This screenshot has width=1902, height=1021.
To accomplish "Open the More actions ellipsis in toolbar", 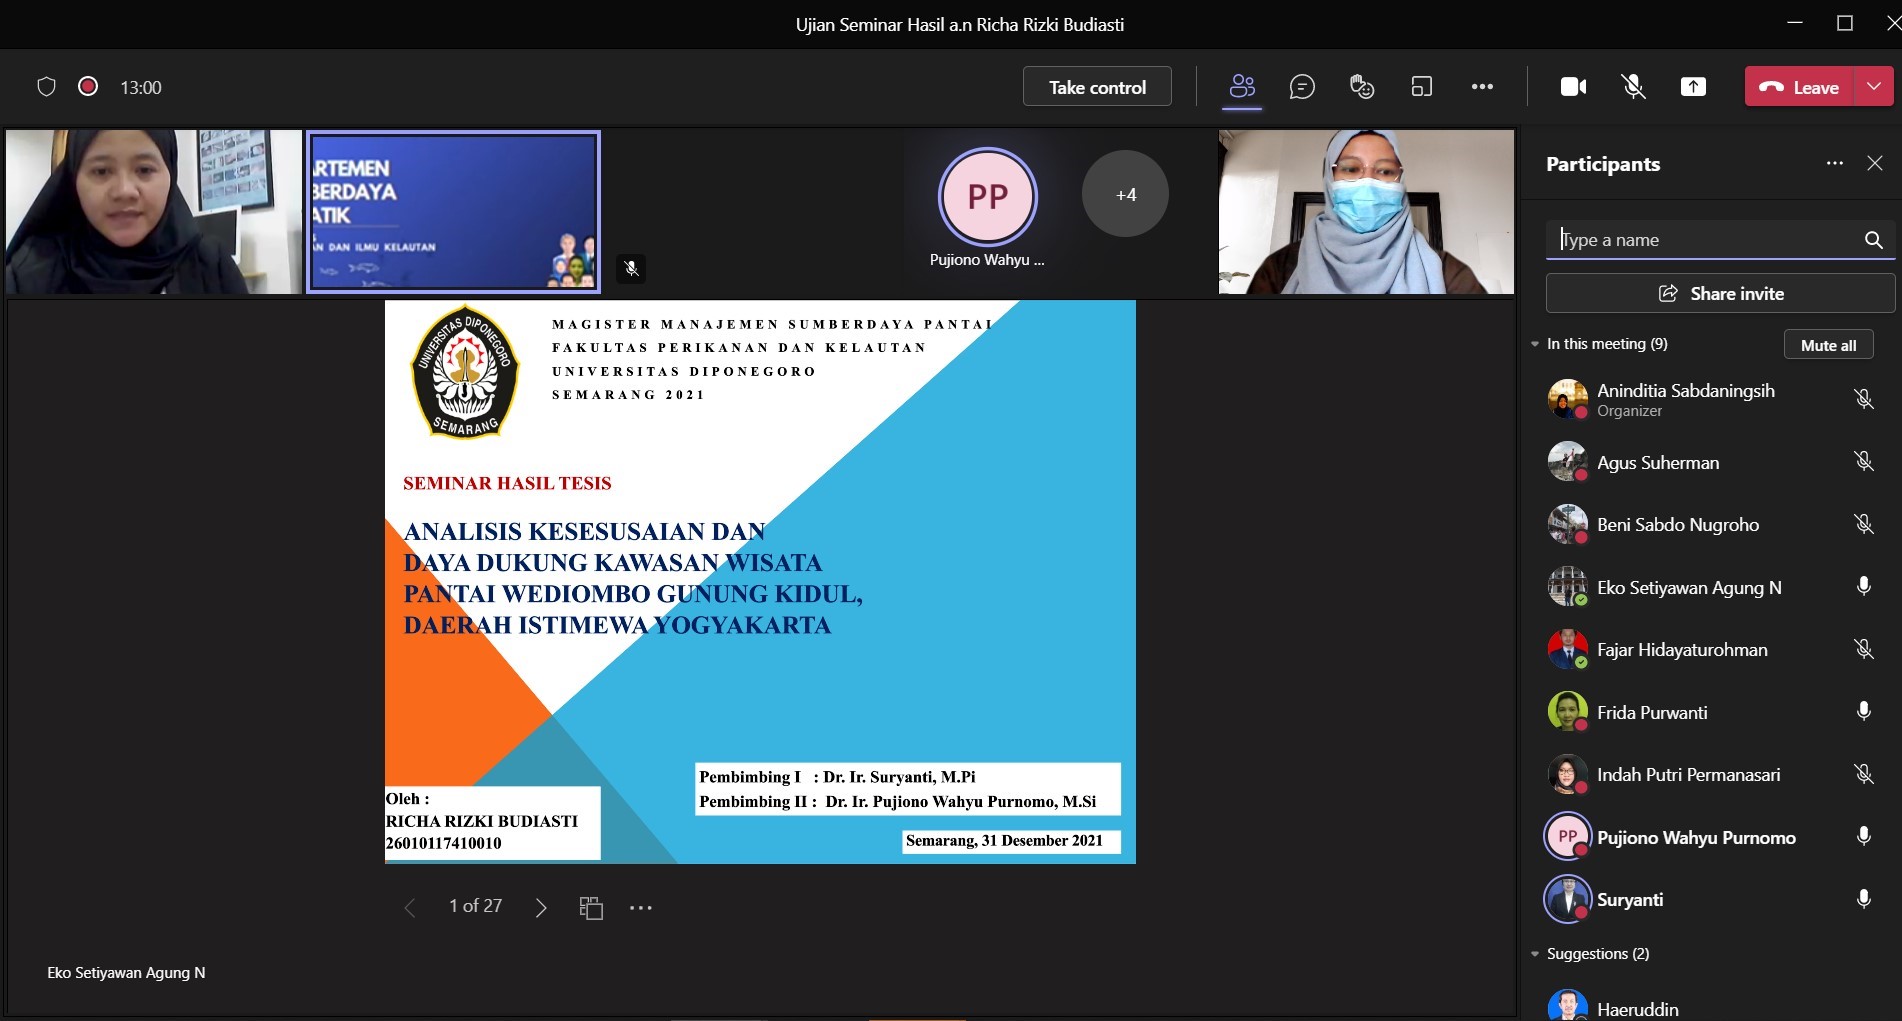I will coord(1482,87).
